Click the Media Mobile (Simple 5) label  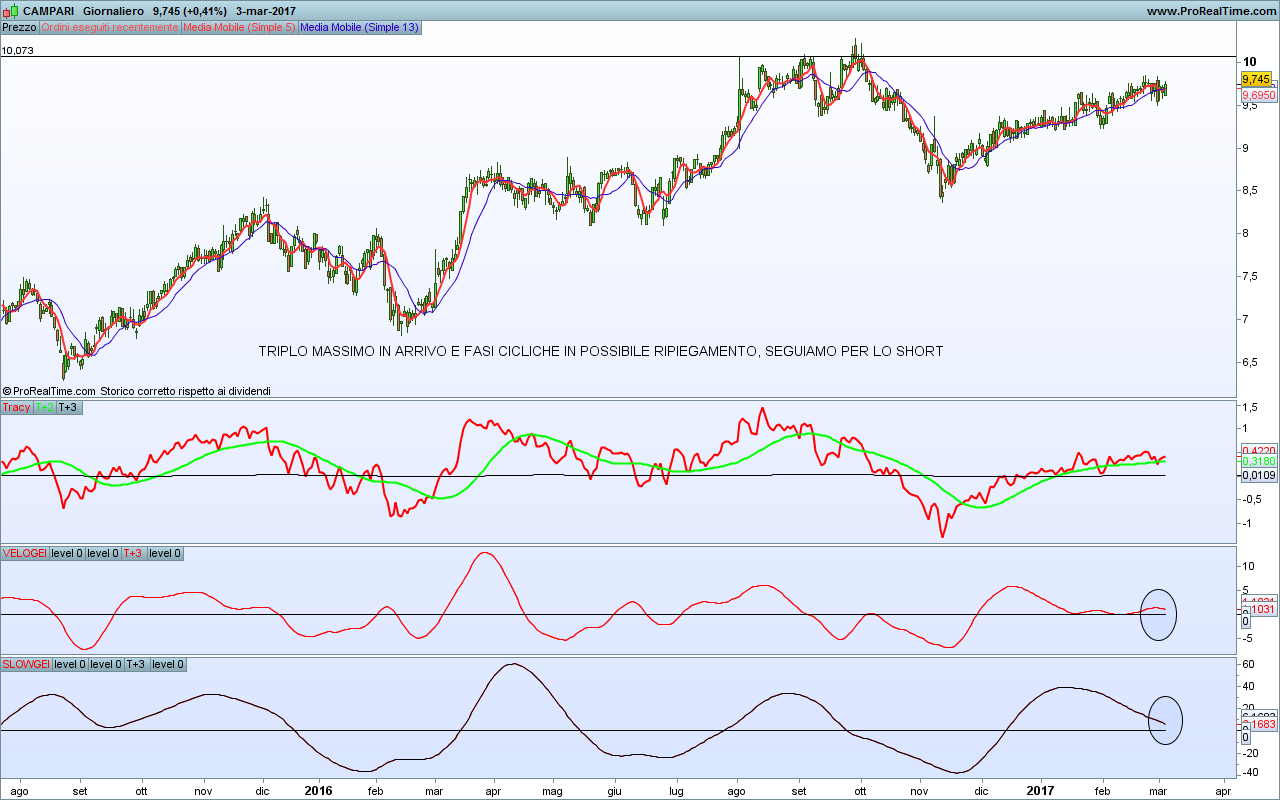(239, 27)
